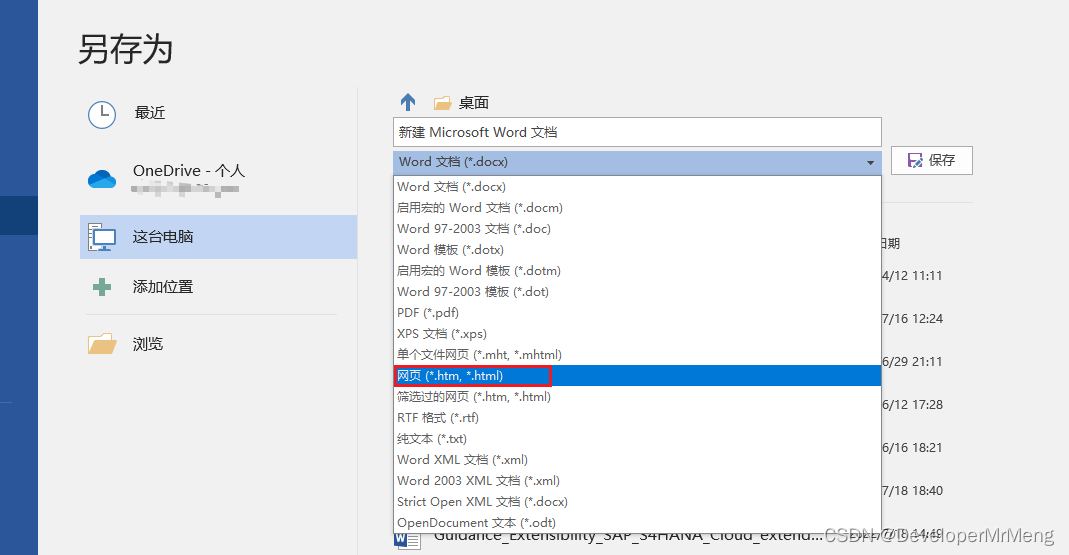Screen dimensions: 1069x555
Task: Pick Word 97-2003 模板 (*.dot)
Action: point(637,292)
